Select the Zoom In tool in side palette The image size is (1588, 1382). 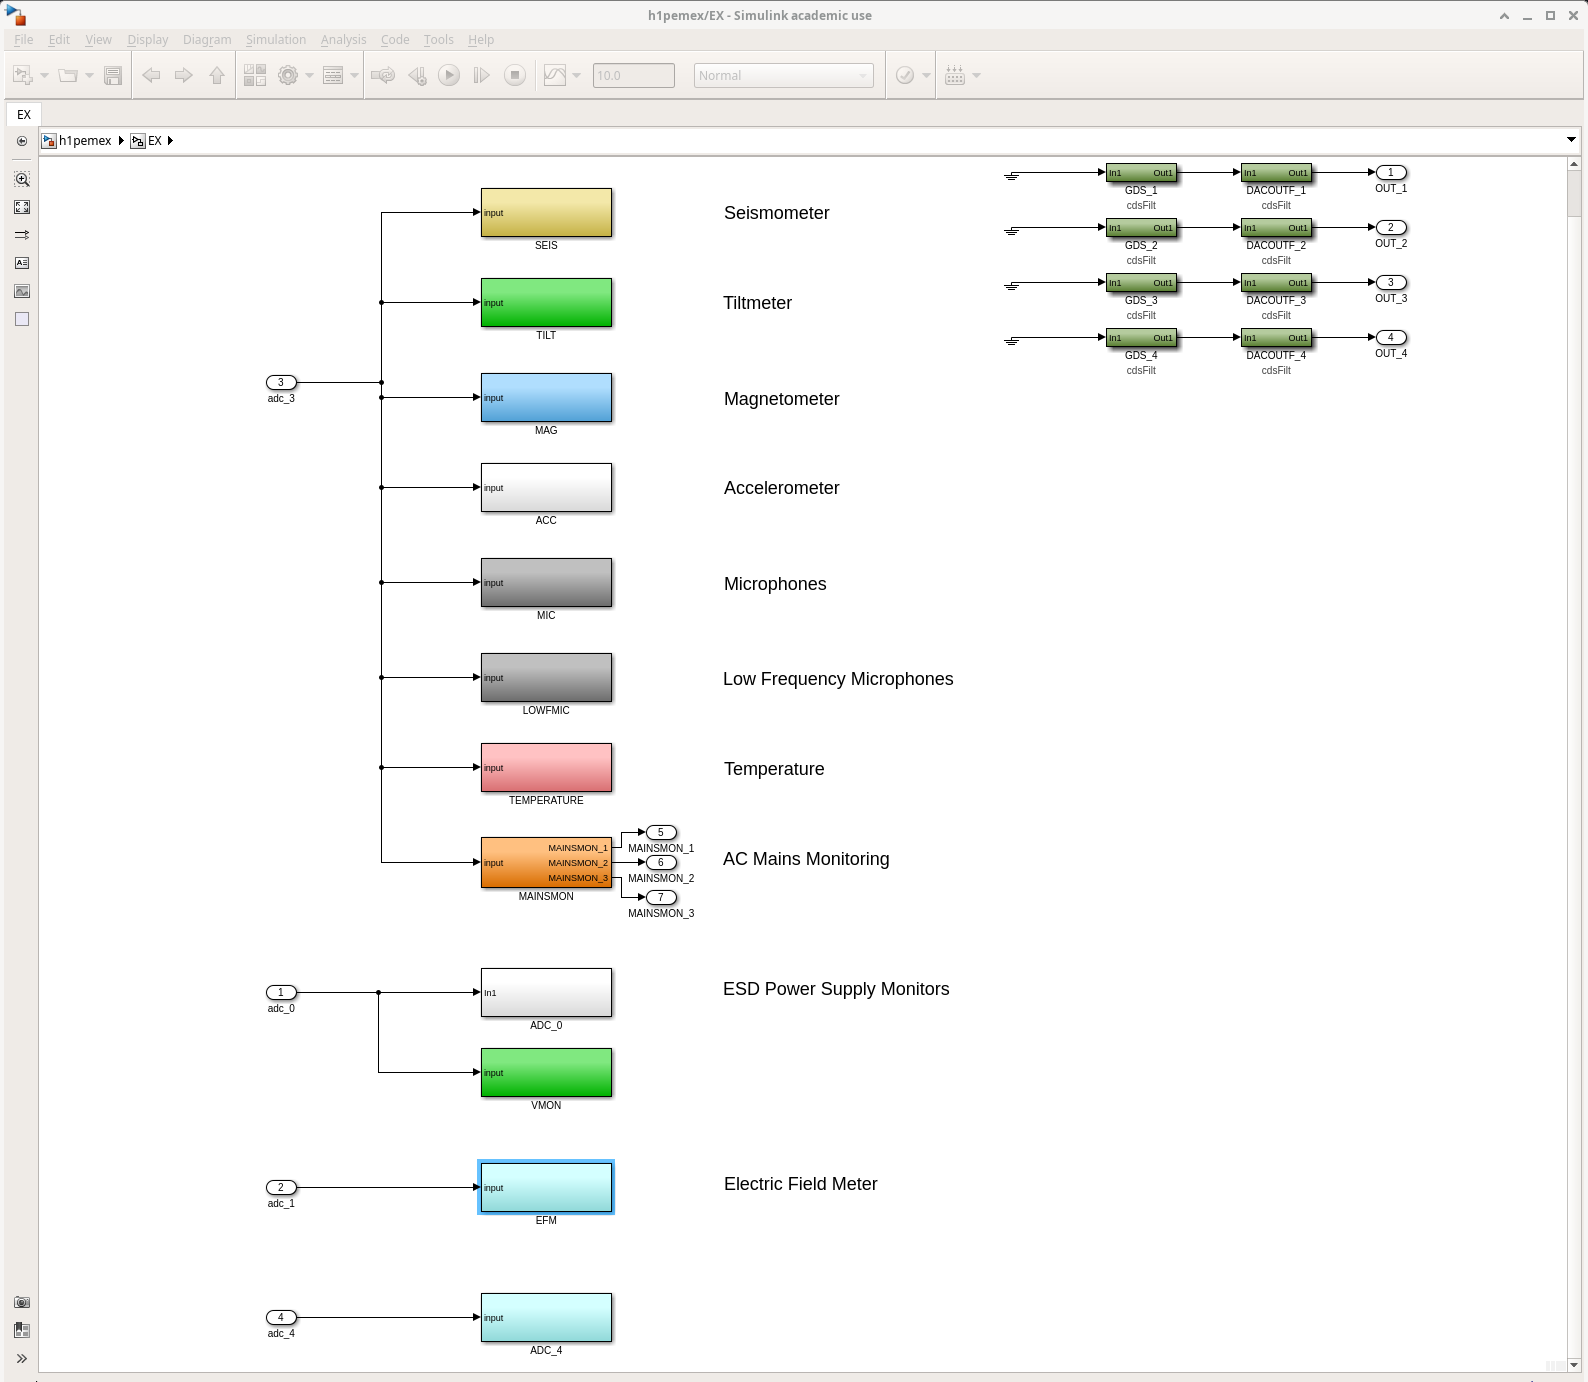[22, 179]
